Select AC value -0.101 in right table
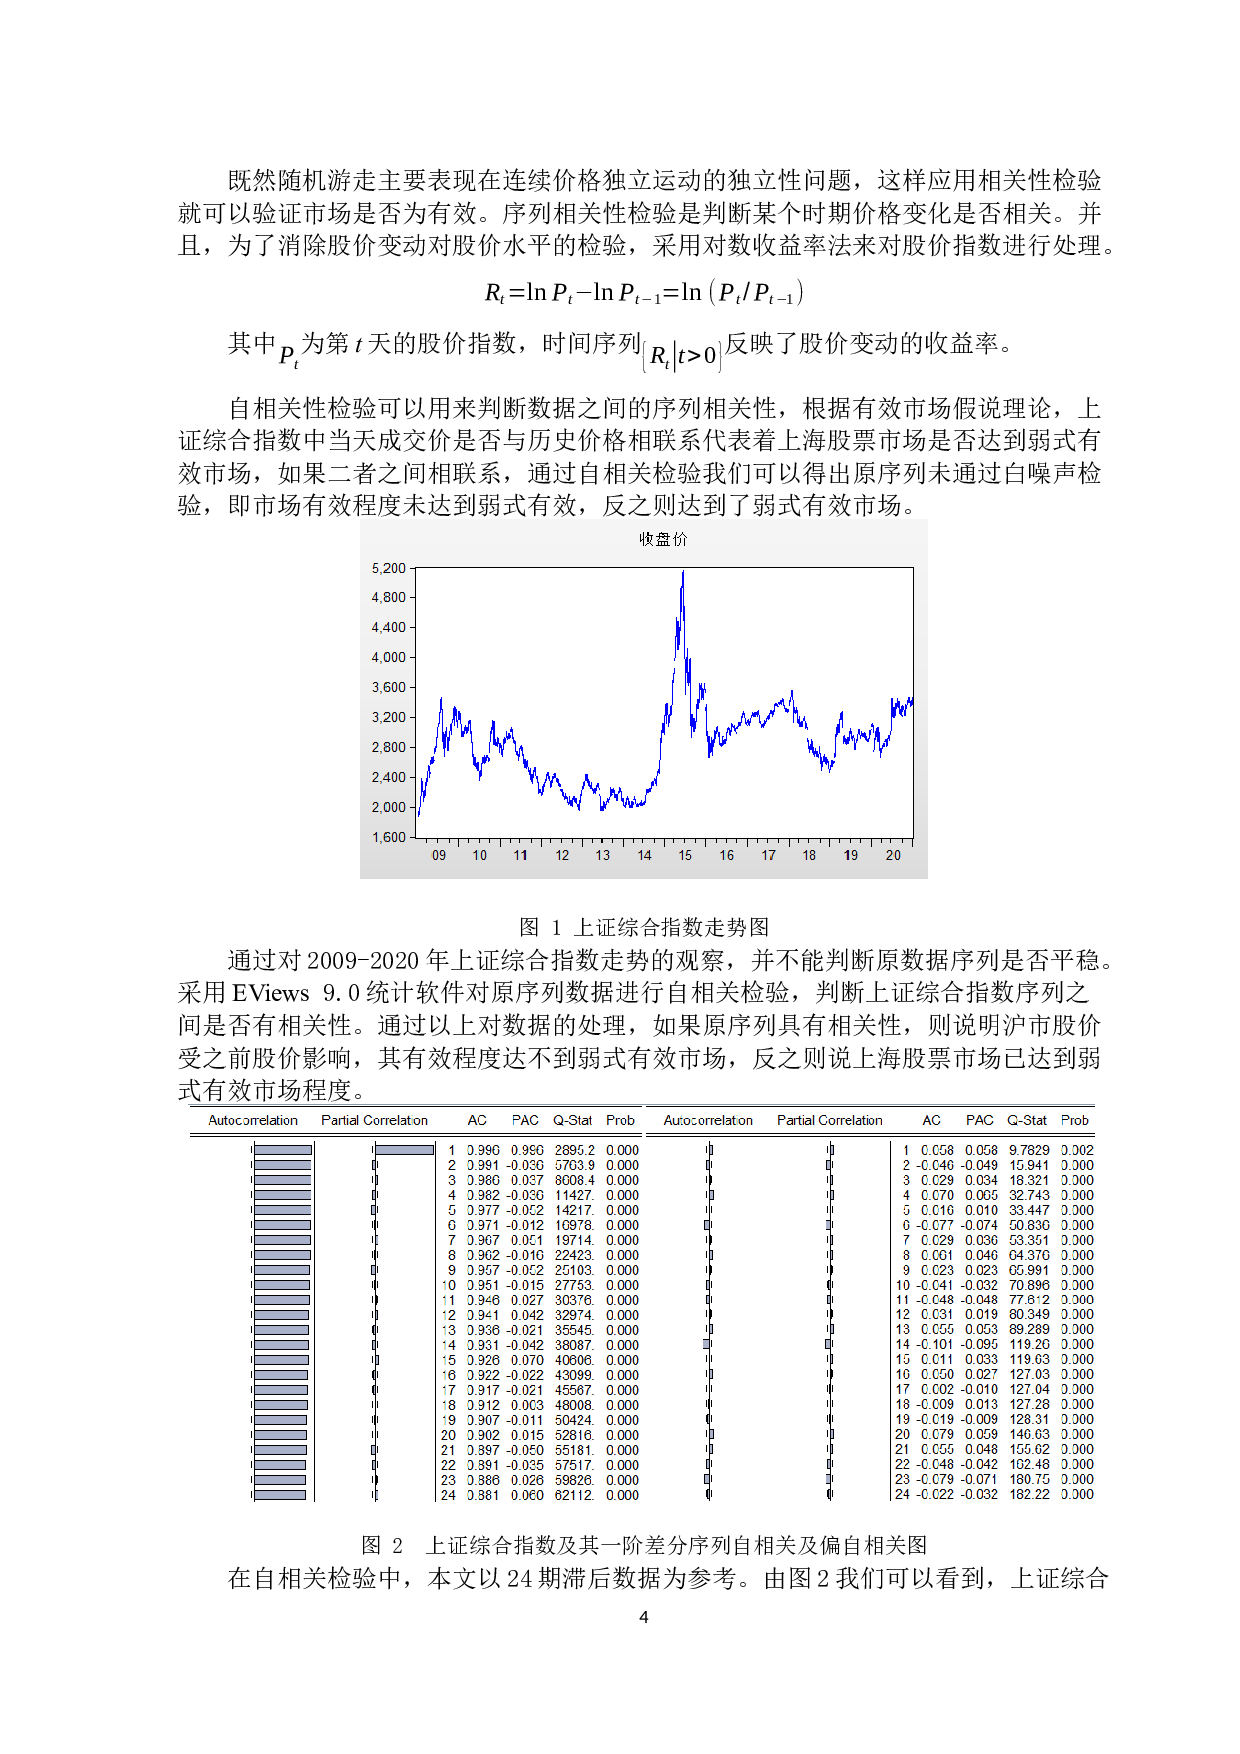 click(935, 1344)
